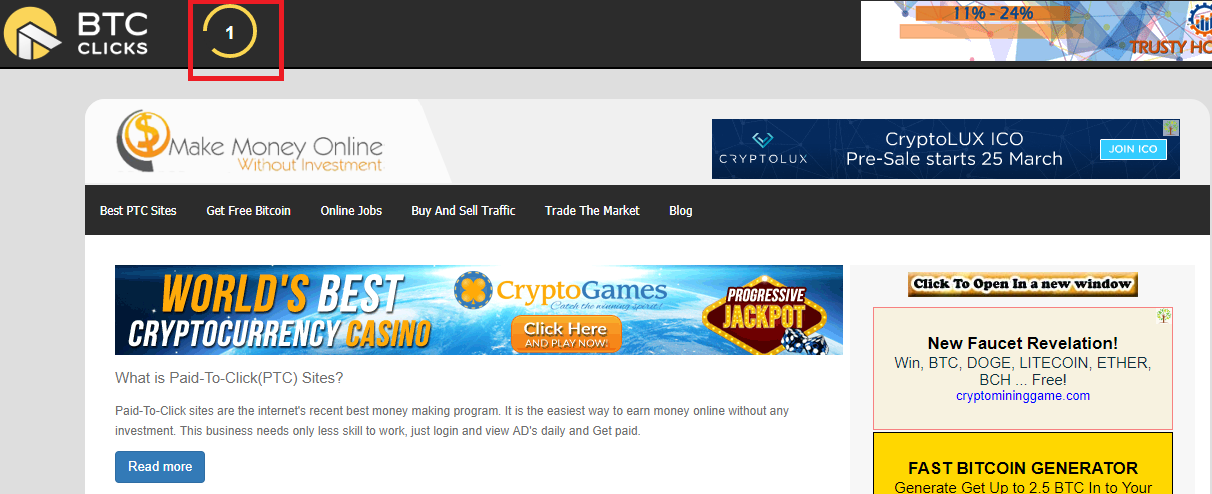Click the CryptoGames casino banner
This screenshot has width=1212, height=494.
click(479, 310)
